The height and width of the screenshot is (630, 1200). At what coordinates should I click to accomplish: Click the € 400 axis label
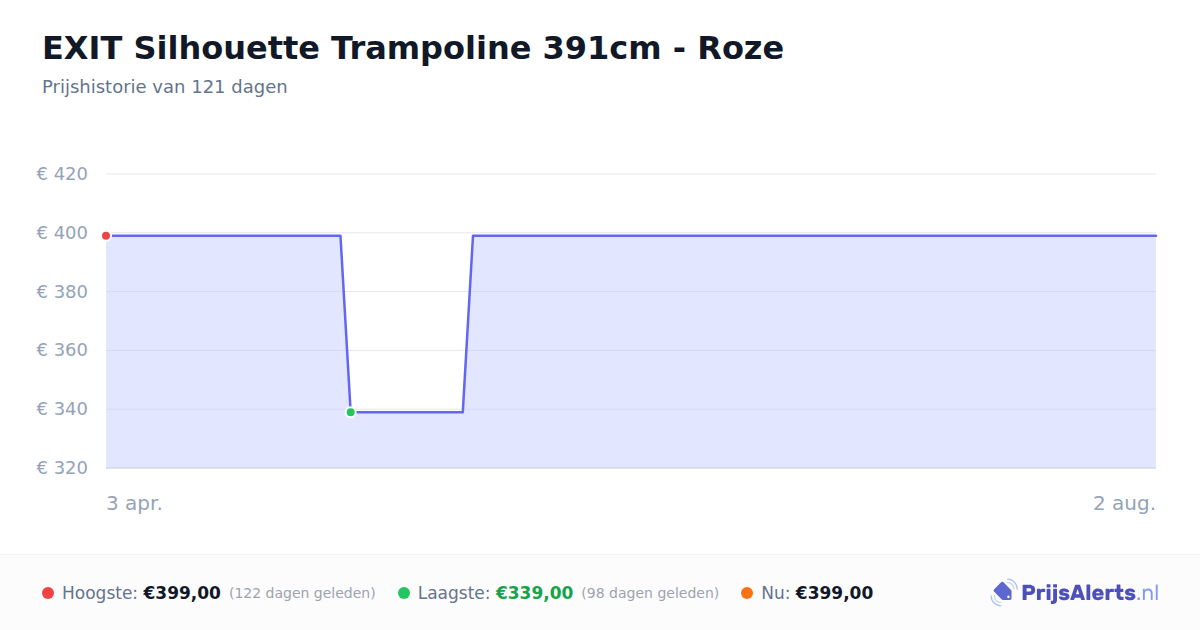pos(62,233)
